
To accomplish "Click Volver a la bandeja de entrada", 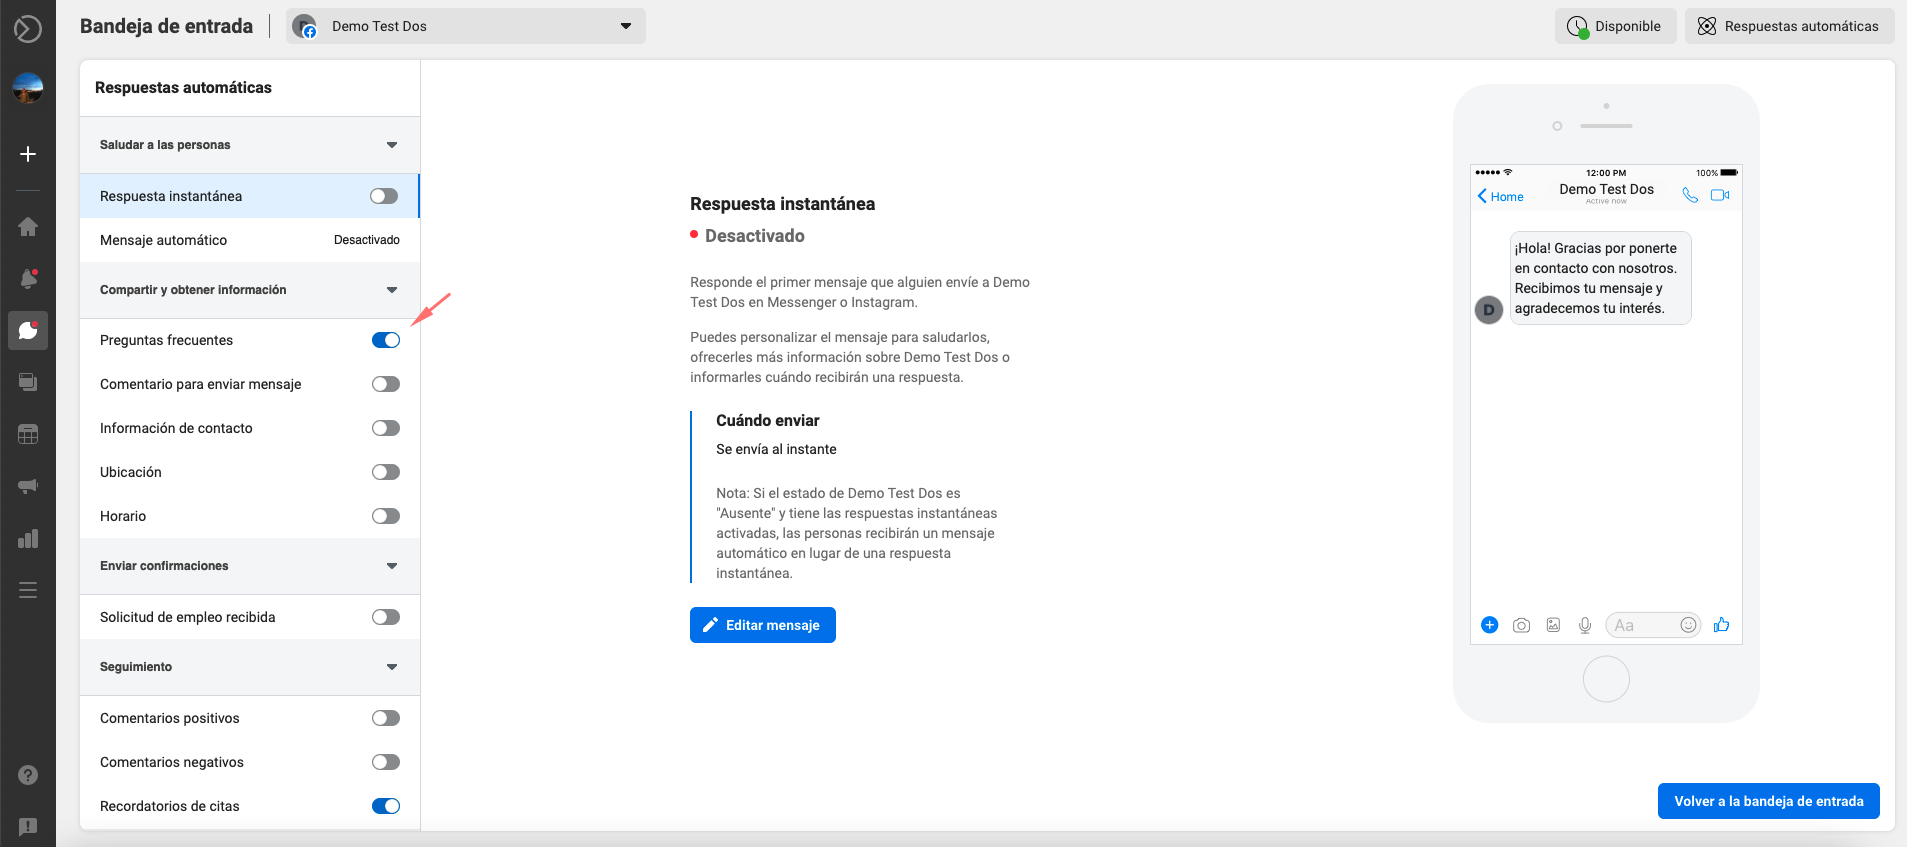I will coord(1769,801).
